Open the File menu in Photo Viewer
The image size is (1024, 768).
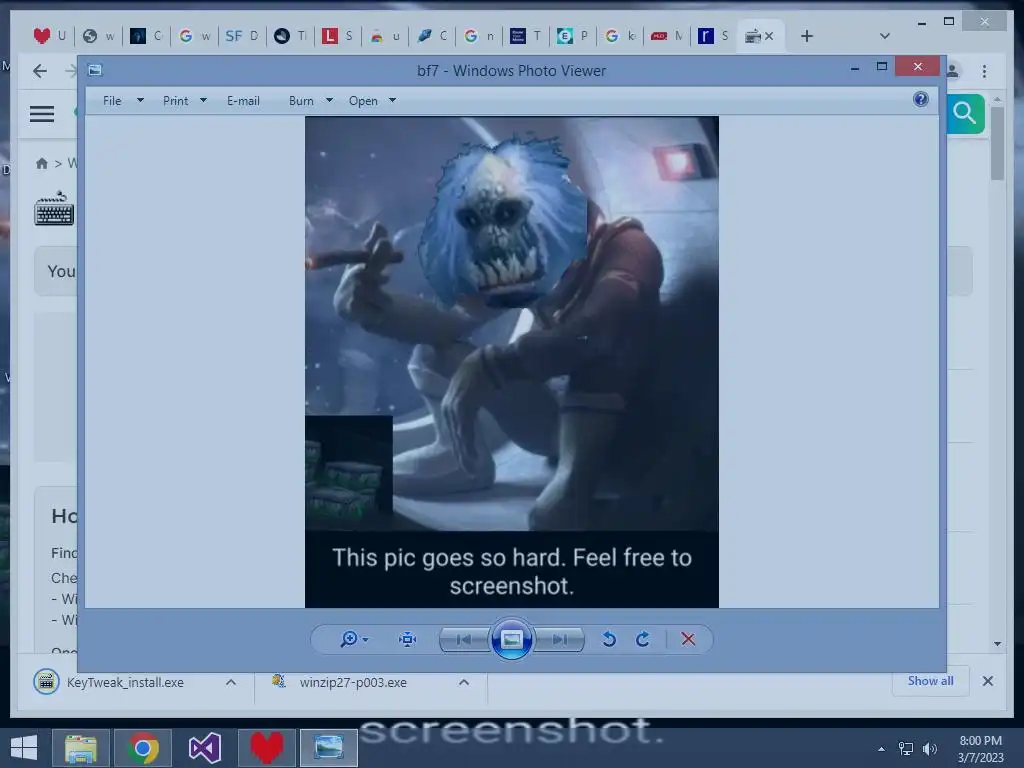[112, 101]
